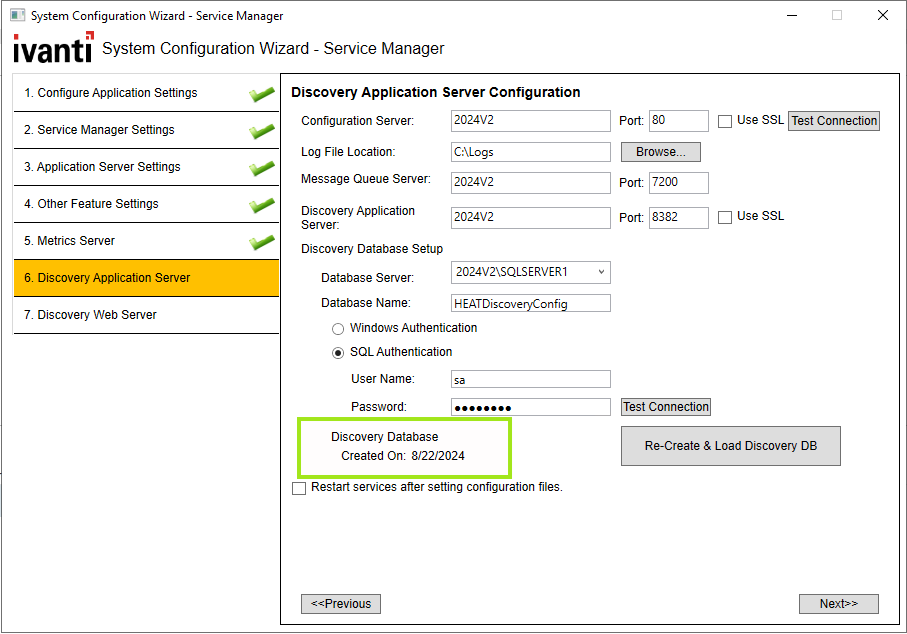The width and height of the screenshot is (907, 634).
Task: Check Restart services after setting configuration files
Action: [x=299, y=488]
